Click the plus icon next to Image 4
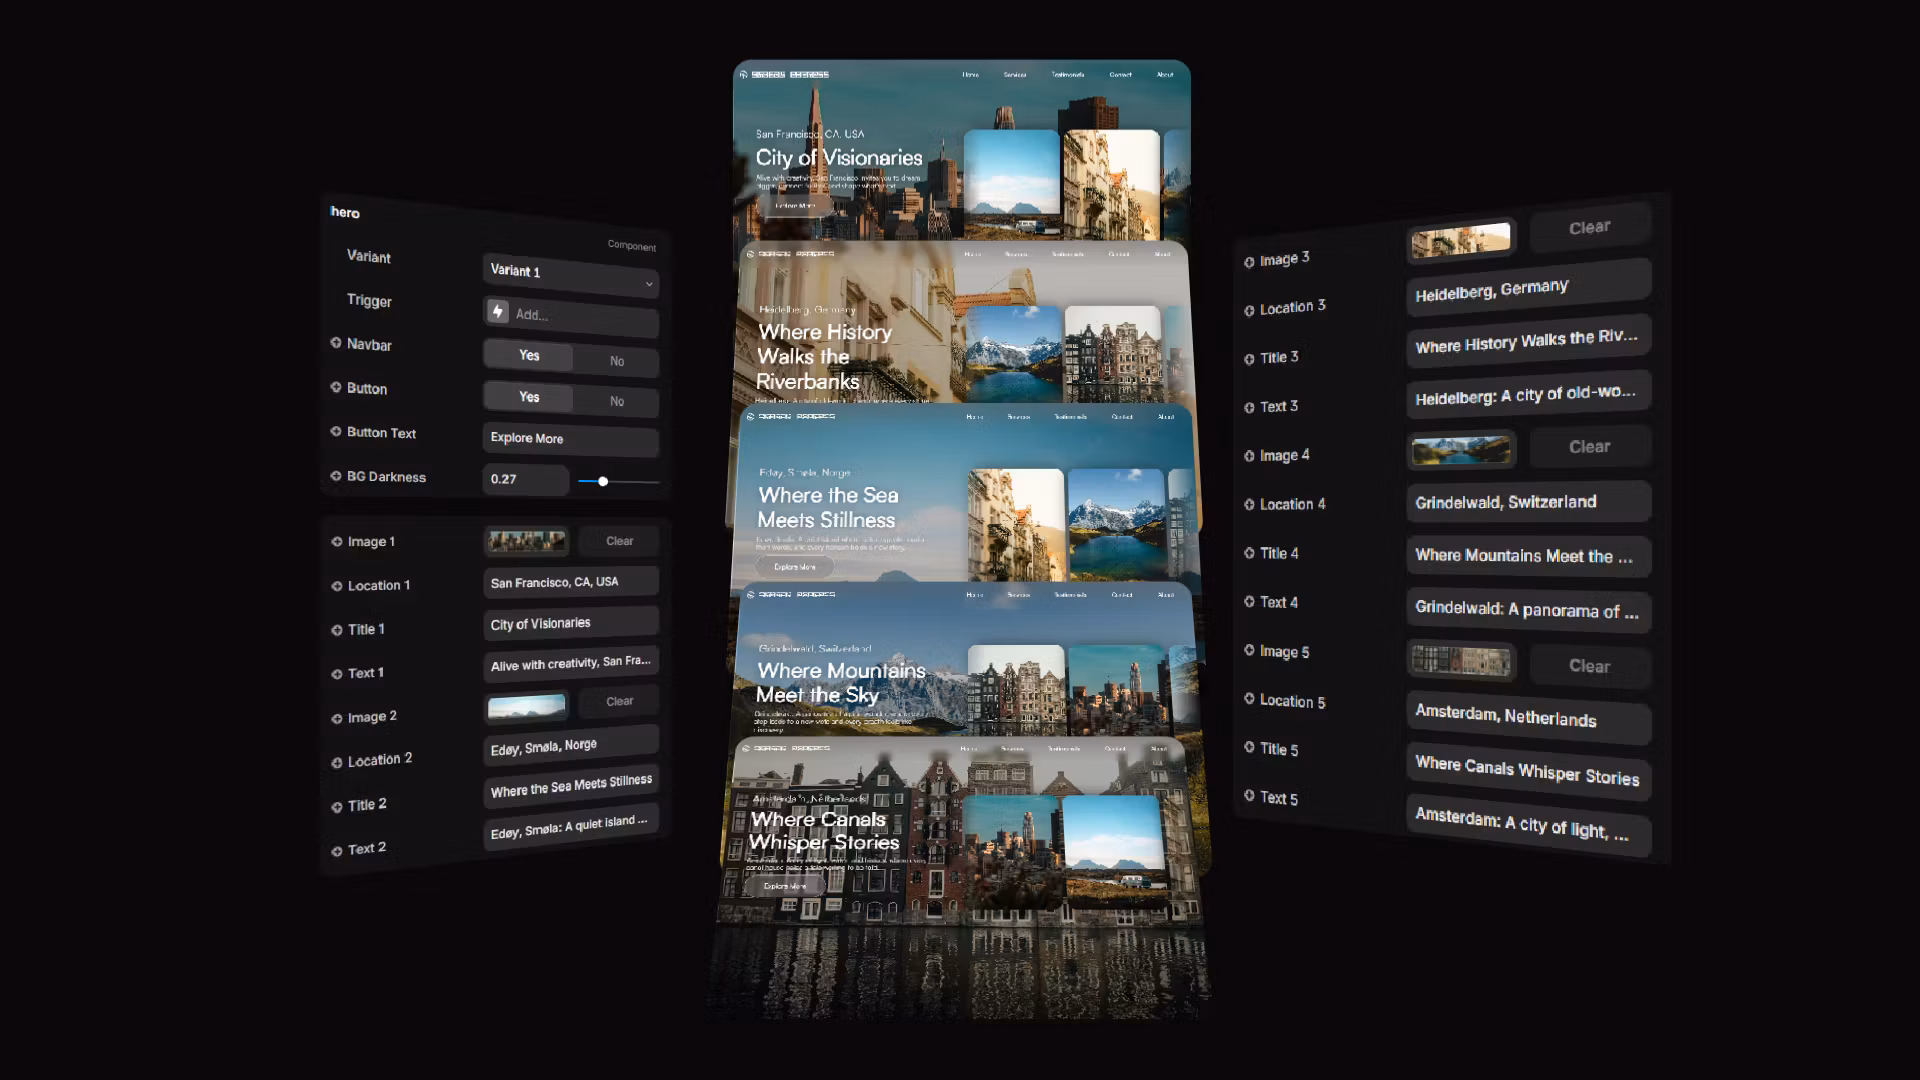This screenshot has height=1080, width=1920. tap(1249, 454)
